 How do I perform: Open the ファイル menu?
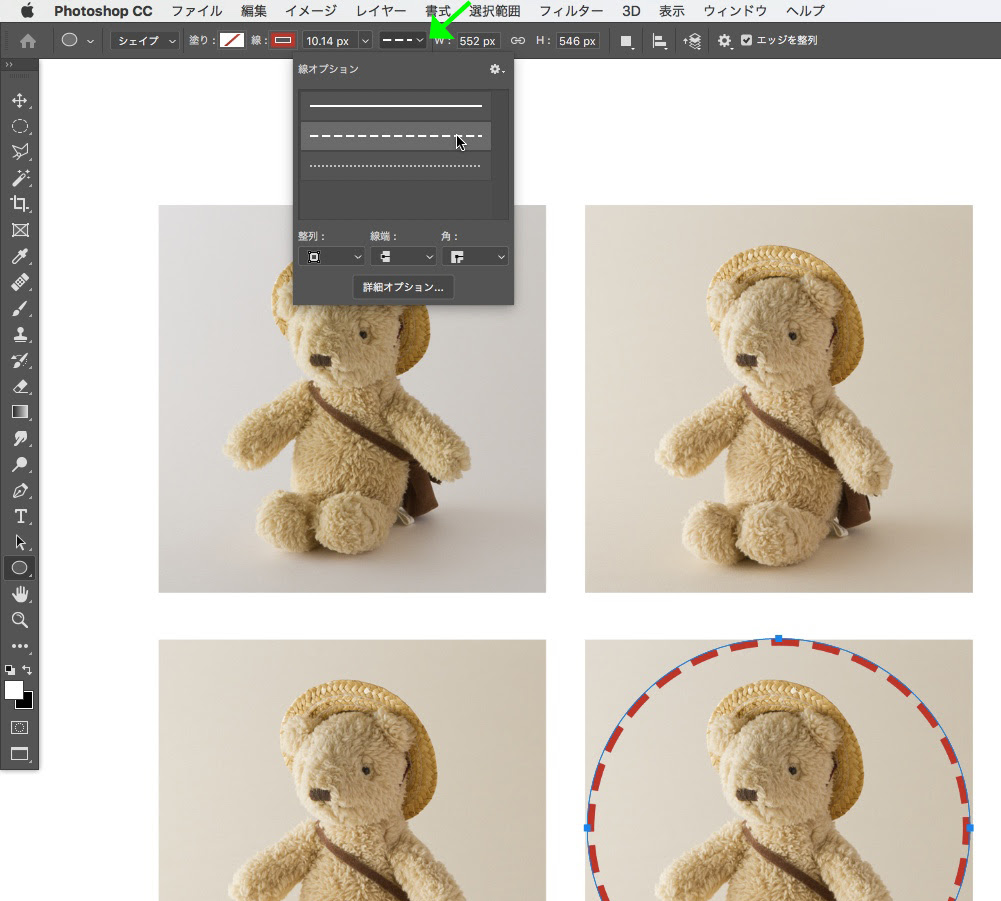point(197,11)
